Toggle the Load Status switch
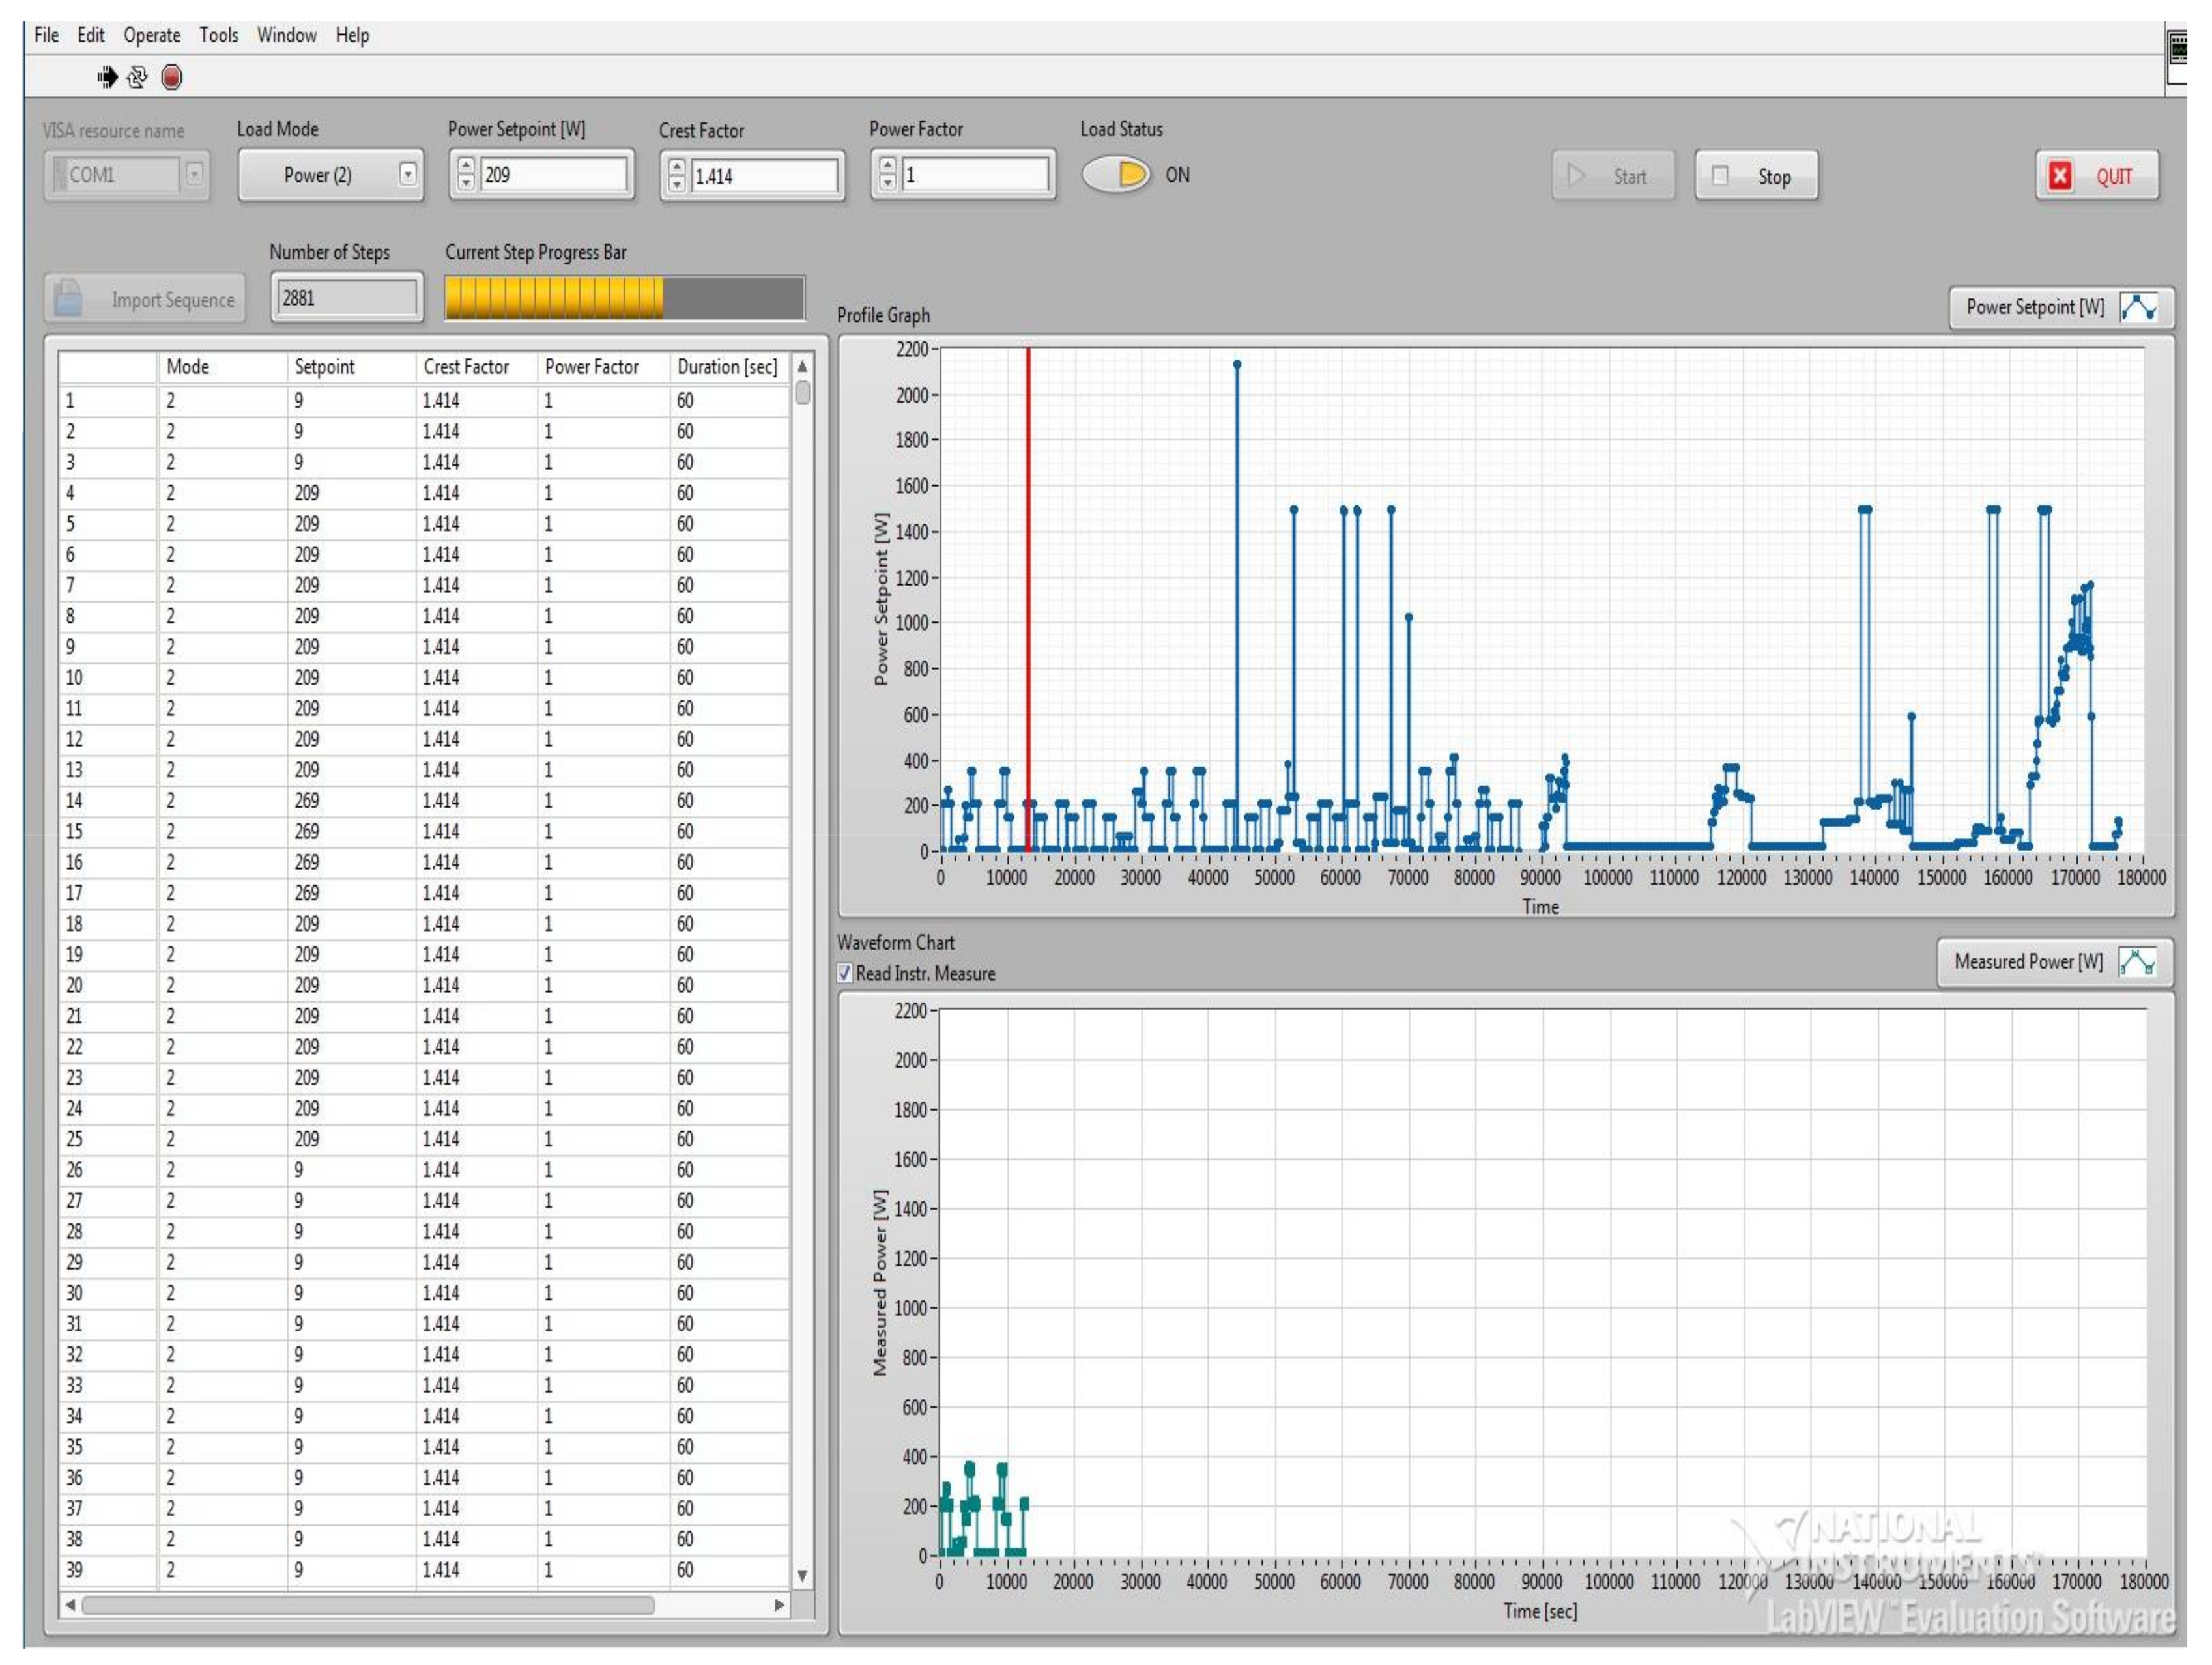This screenshot has height=1665, width=2212. [x=1116, y=175]
